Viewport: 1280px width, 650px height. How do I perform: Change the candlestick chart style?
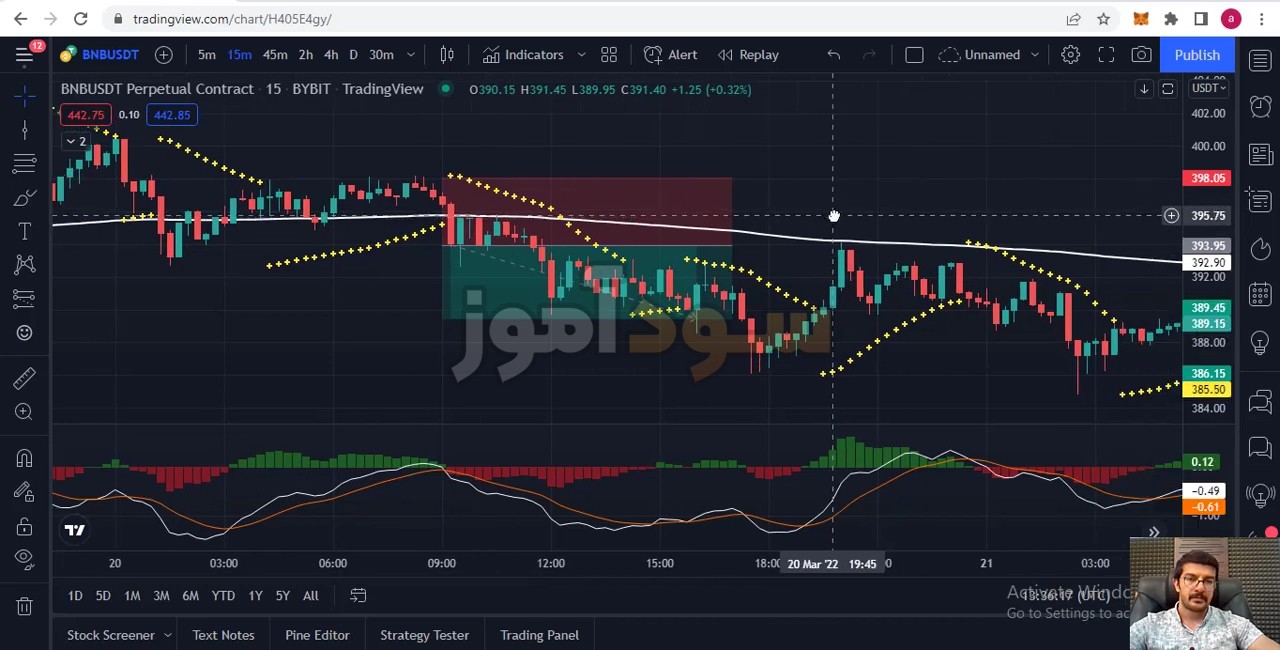click(x=447, y=55)
